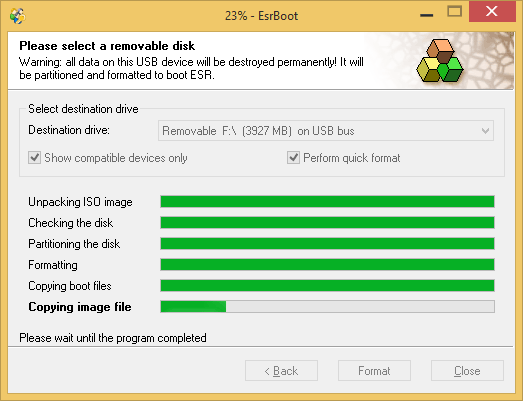Click the 'Copying boot files' label
This screenshot has width=523, height=401.
pyautogui.click(x=70, y=286)
